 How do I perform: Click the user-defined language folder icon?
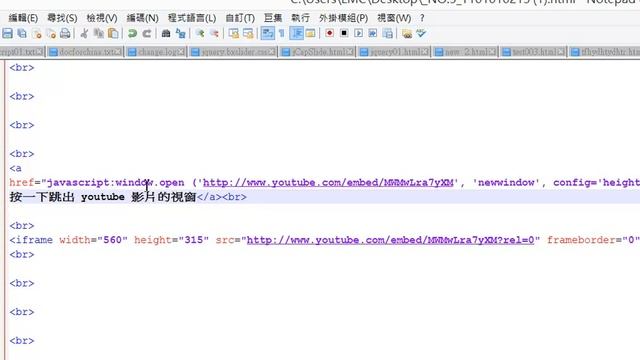pyautogui.click(x=311, y=33)
